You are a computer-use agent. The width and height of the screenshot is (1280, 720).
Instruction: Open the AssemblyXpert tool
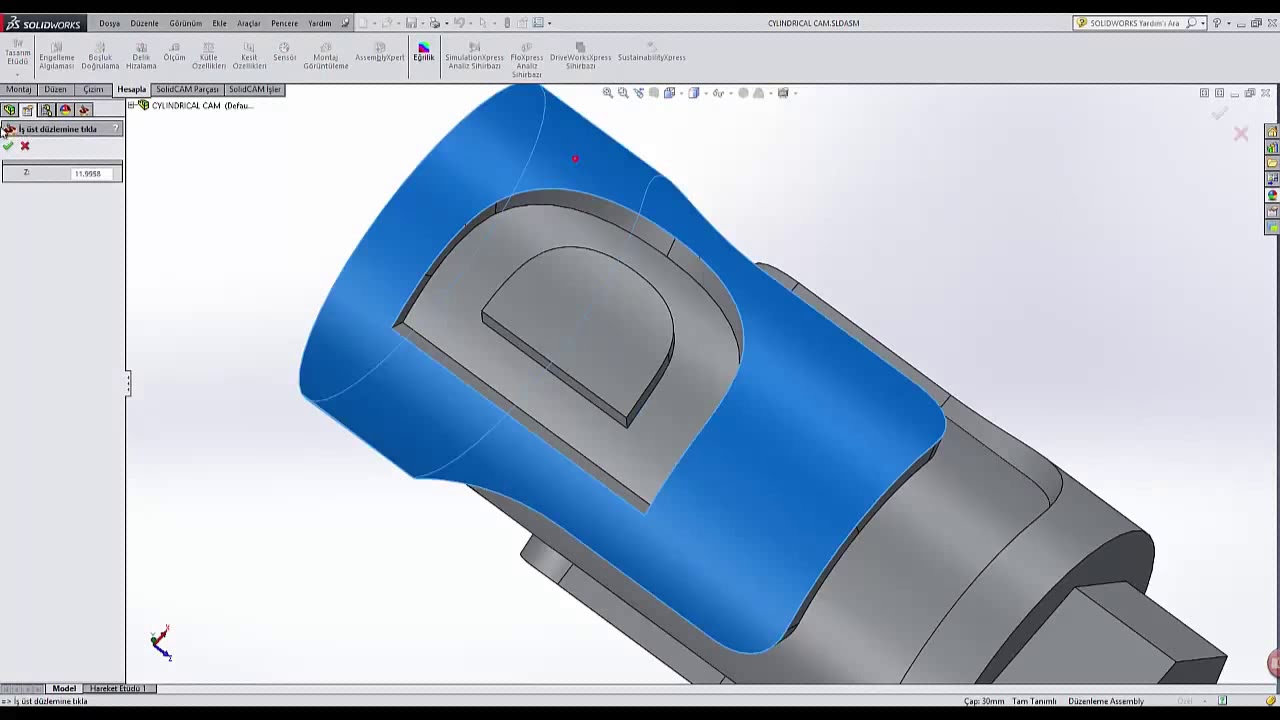click(x=380, y=52)
